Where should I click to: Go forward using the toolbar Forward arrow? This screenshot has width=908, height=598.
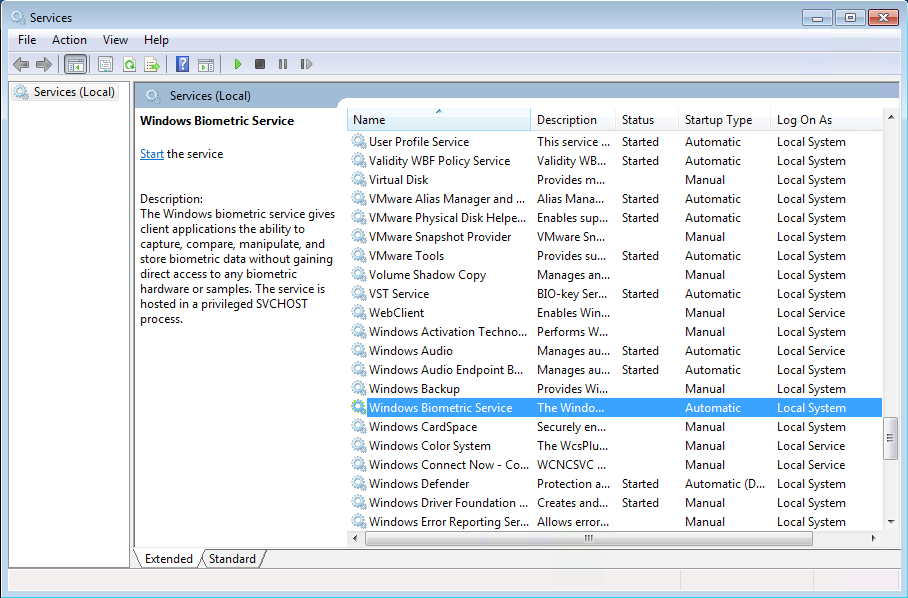[44, 64]
